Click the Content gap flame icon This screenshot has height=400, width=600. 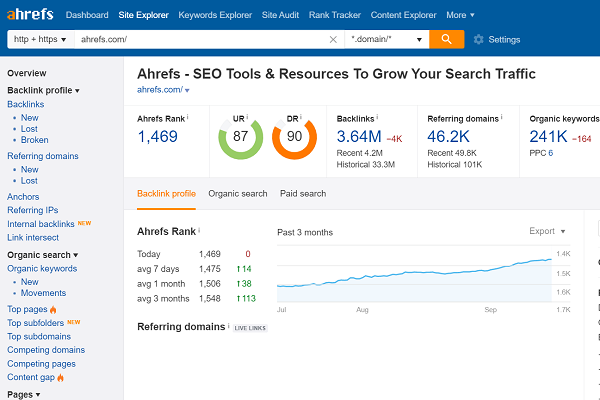click(60, 378)
